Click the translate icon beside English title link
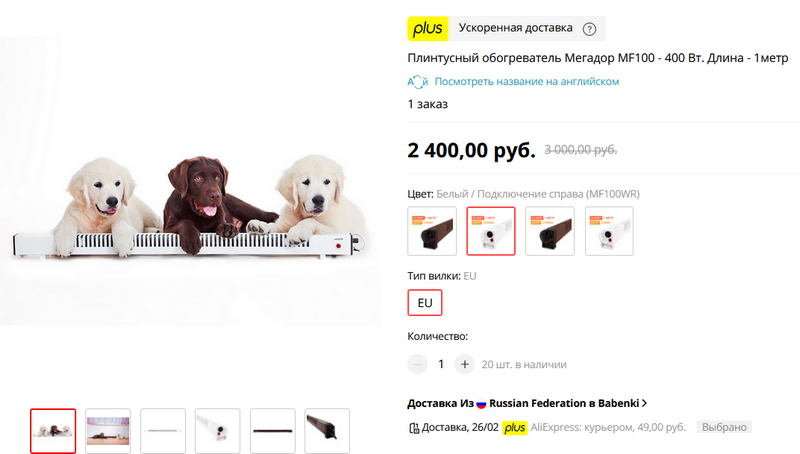Viewport: 800px width, 454px height. click(418, 82)
